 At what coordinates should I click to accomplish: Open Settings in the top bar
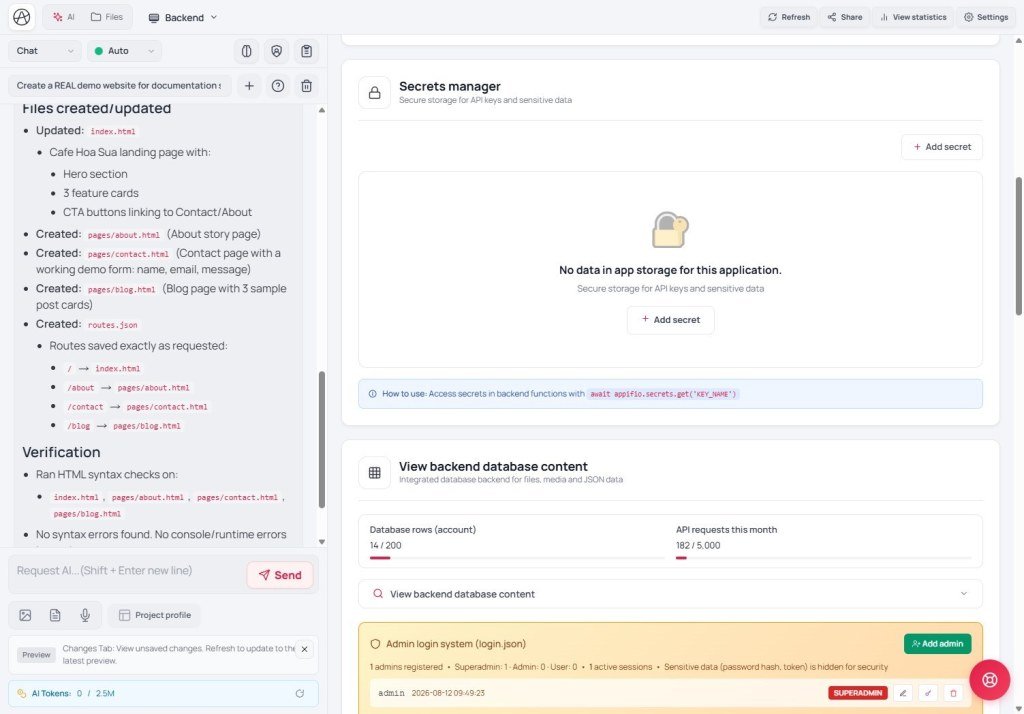(x=986, y=17)
